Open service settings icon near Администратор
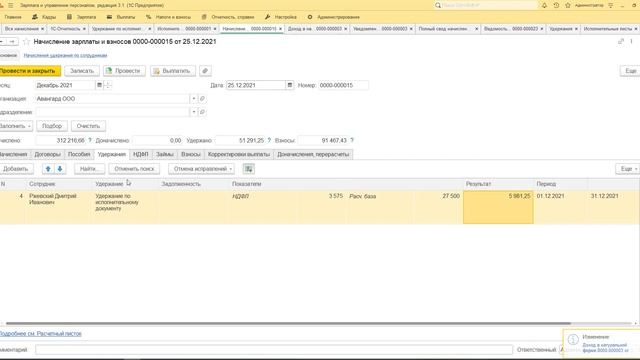 [x=611, y=5]
